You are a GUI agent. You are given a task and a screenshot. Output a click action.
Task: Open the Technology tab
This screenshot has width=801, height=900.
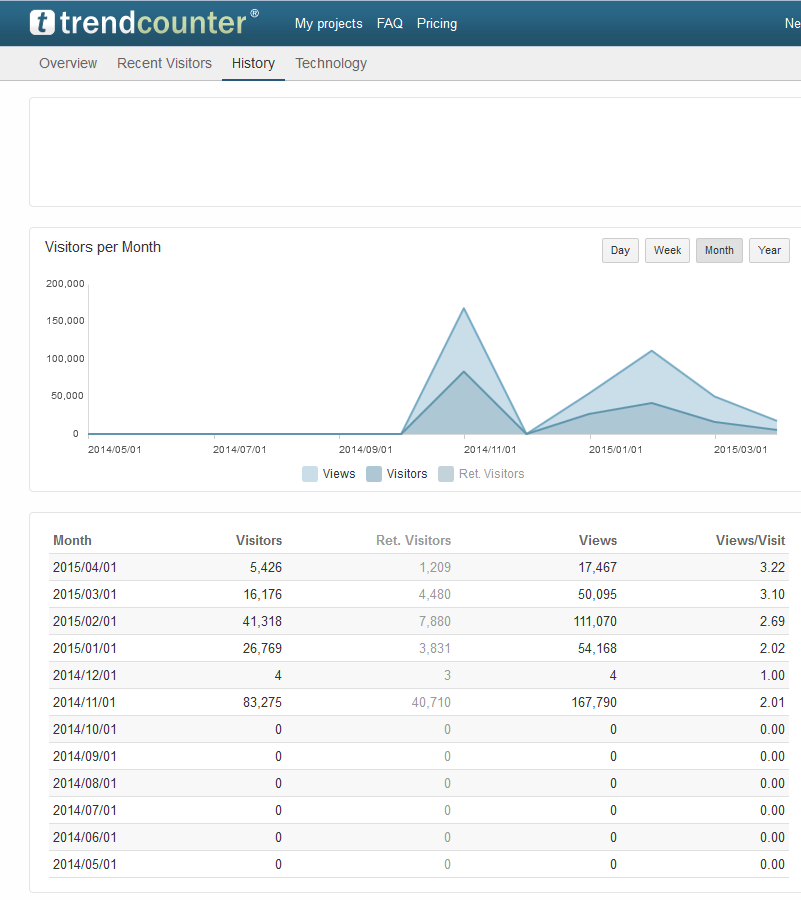coord(331,63)
